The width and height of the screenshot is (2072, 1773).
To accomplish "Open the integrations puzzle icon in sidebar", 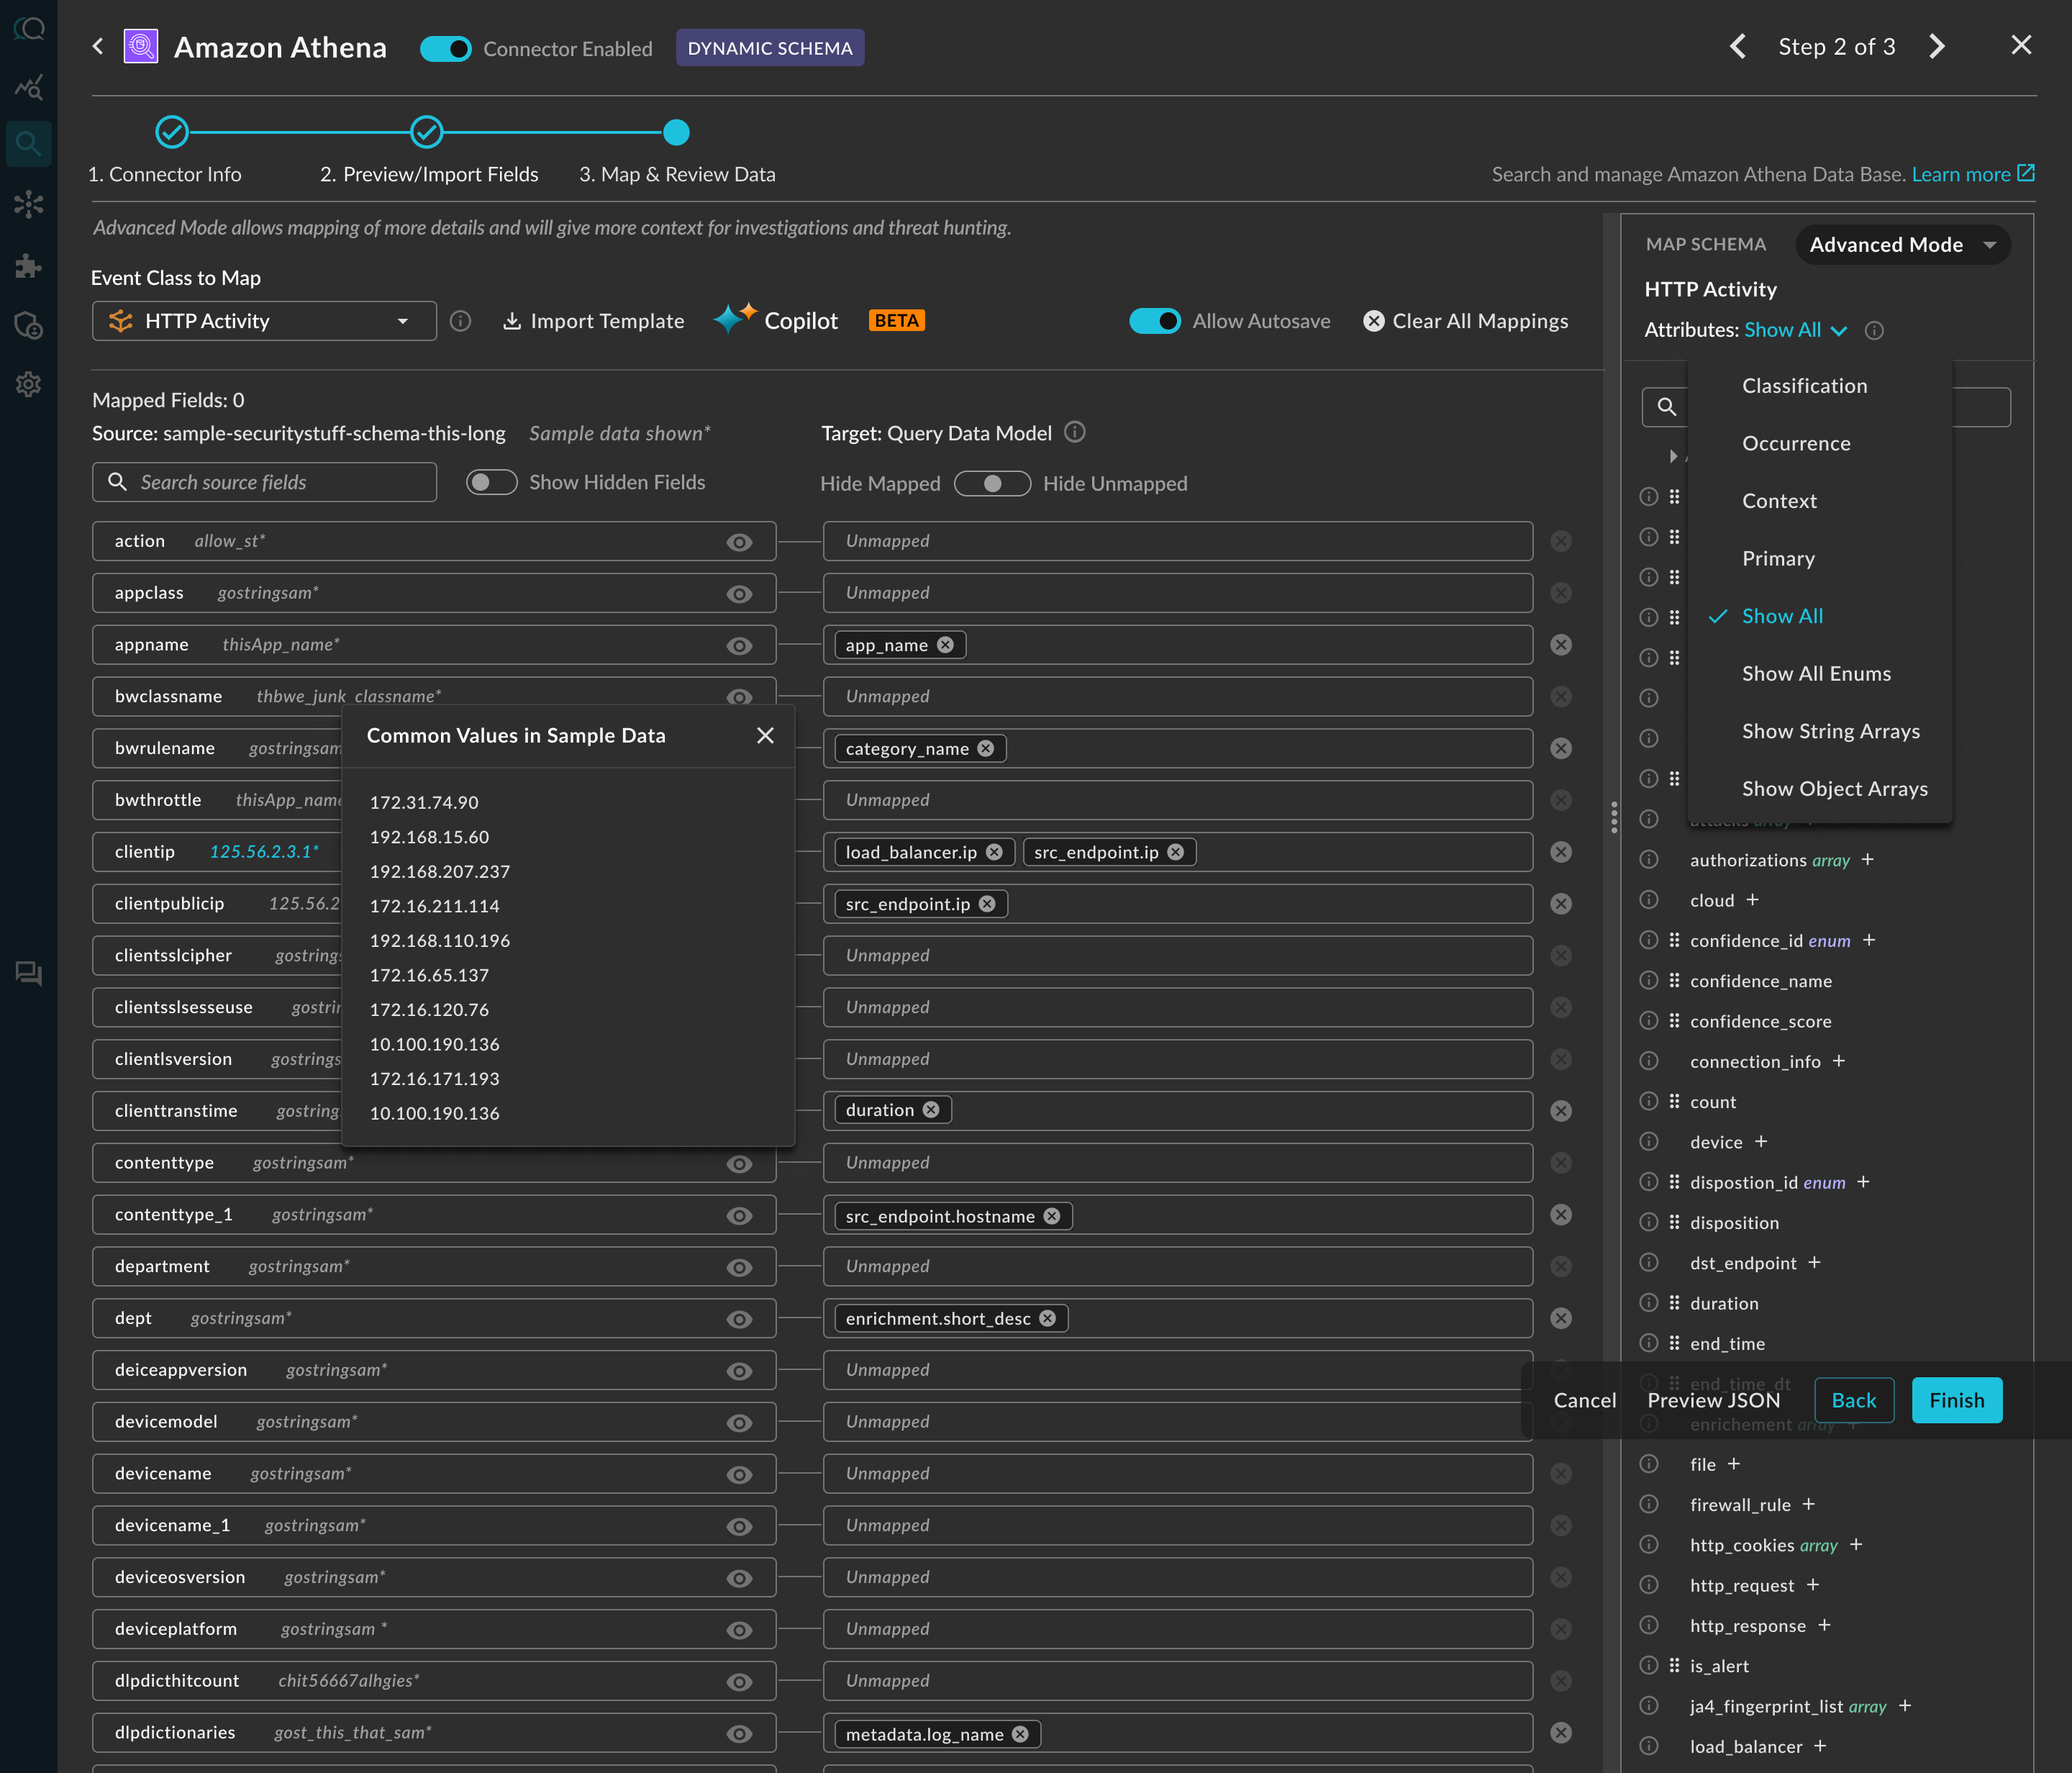I will pyautogui.click(x=28, y=265).
